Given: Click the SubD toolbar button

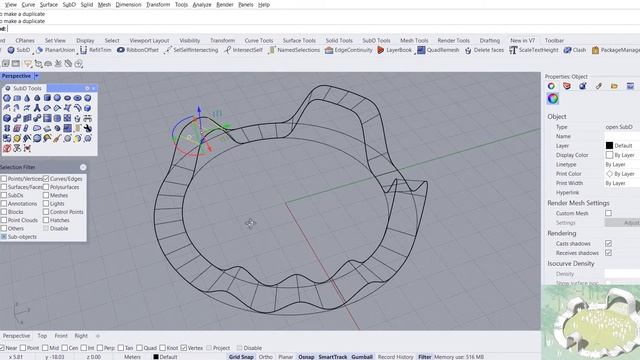Looking at the screenshot, I should [19, 50].
